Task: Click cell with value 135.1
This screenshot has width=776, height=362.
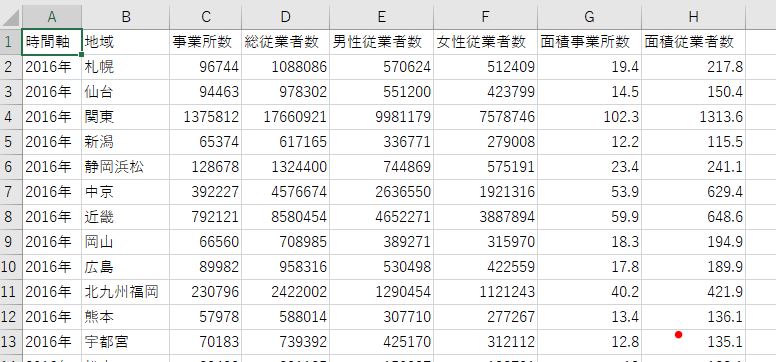Action: click(x=693, y=342)
